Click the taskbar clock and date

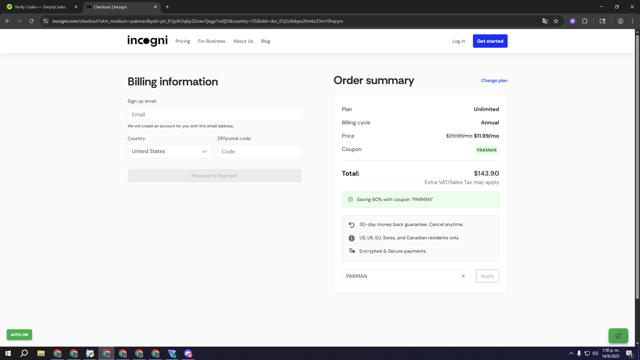pyautogui.click(x=611, y=353)
